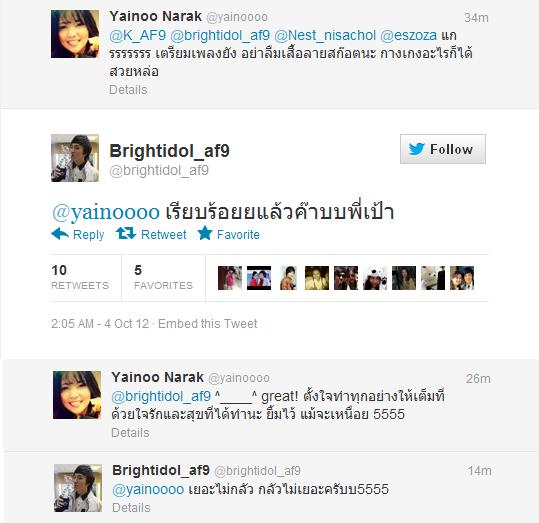Screen dimensions: 539x523
Task: Open the @Nest_nisachol mention link
Action: (325, 35)
